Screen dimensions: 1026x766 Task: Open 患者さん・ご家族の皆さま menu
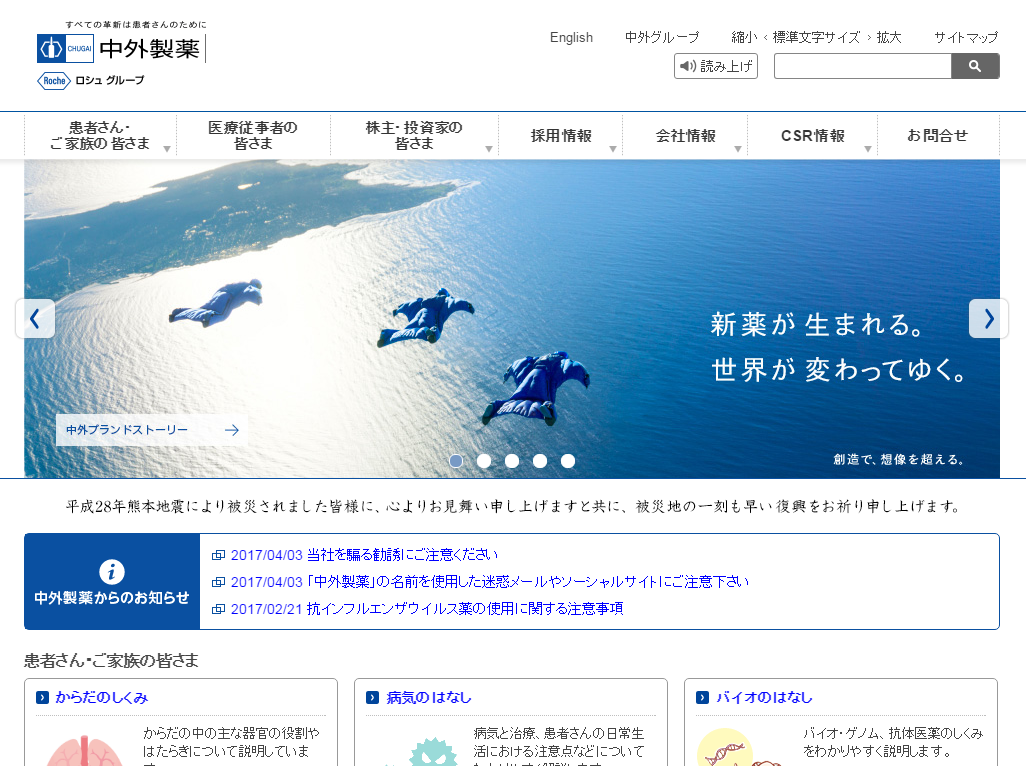click(x=100, y=135)
